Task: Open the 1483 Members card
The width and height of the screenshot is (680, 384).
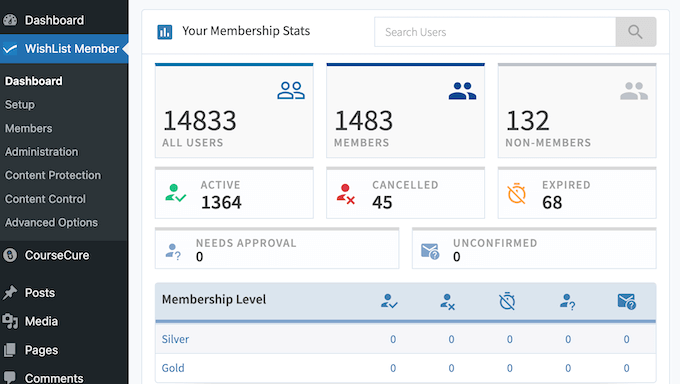Action: (x=405, y=111)
